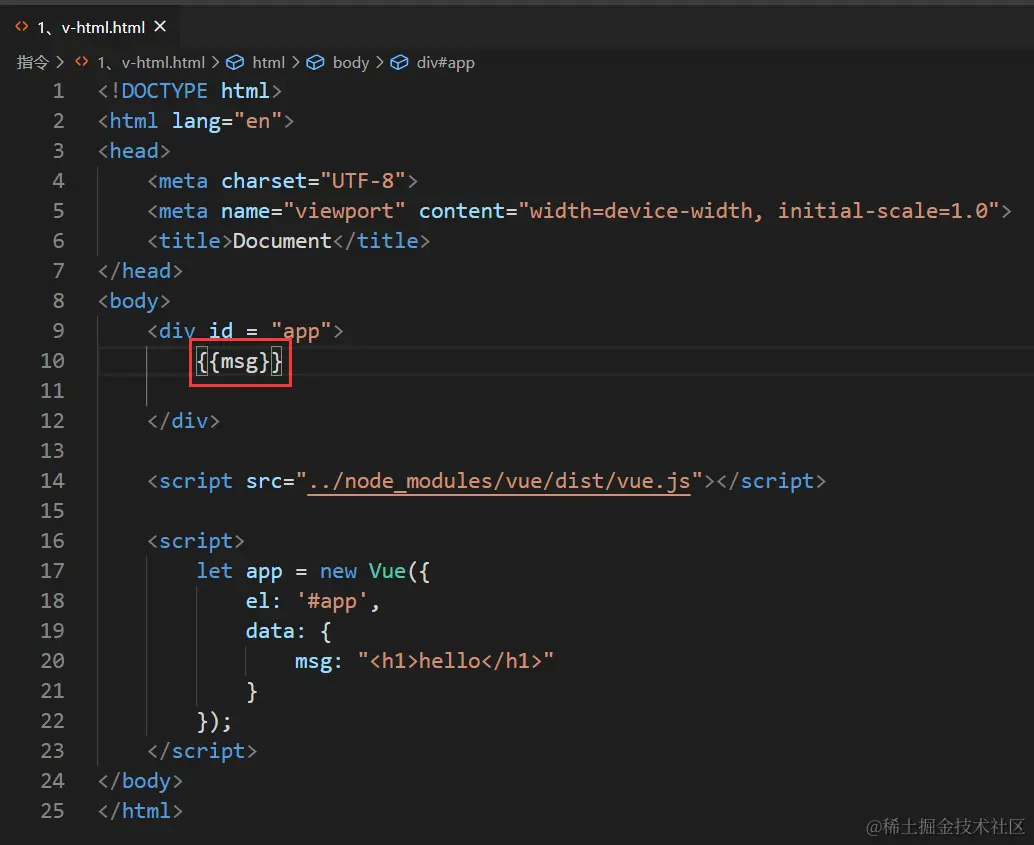Click the DOCTYPE keyword on line 1
The height and width of the screenshot is (845, 1034).
(x=164, y=91)
